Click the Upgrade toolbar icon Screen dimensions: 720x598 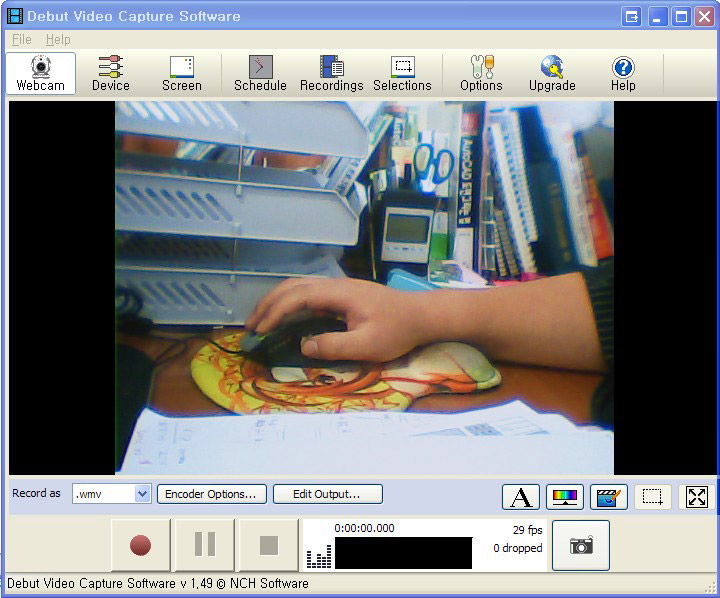click(552, 73)
